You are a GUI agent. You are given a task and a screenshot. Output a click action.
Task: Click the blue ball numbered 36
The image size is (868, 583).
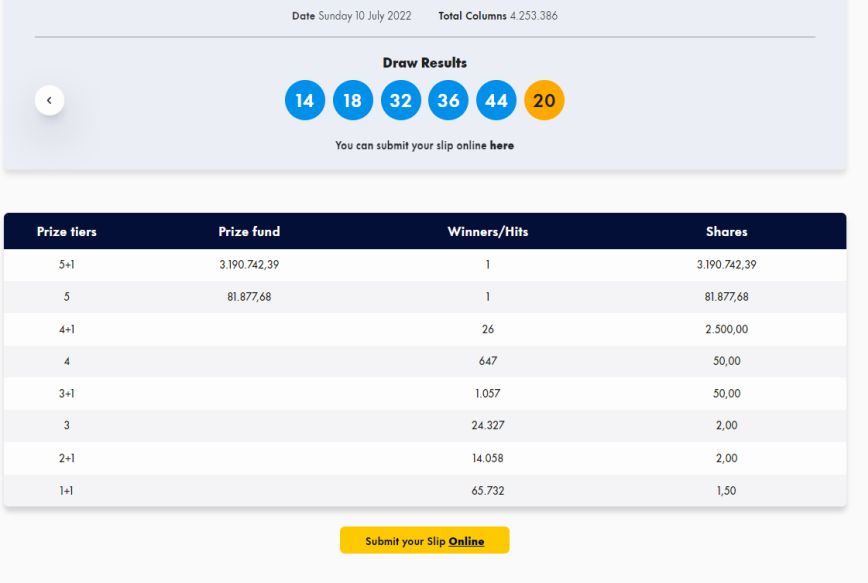point(448,100)
